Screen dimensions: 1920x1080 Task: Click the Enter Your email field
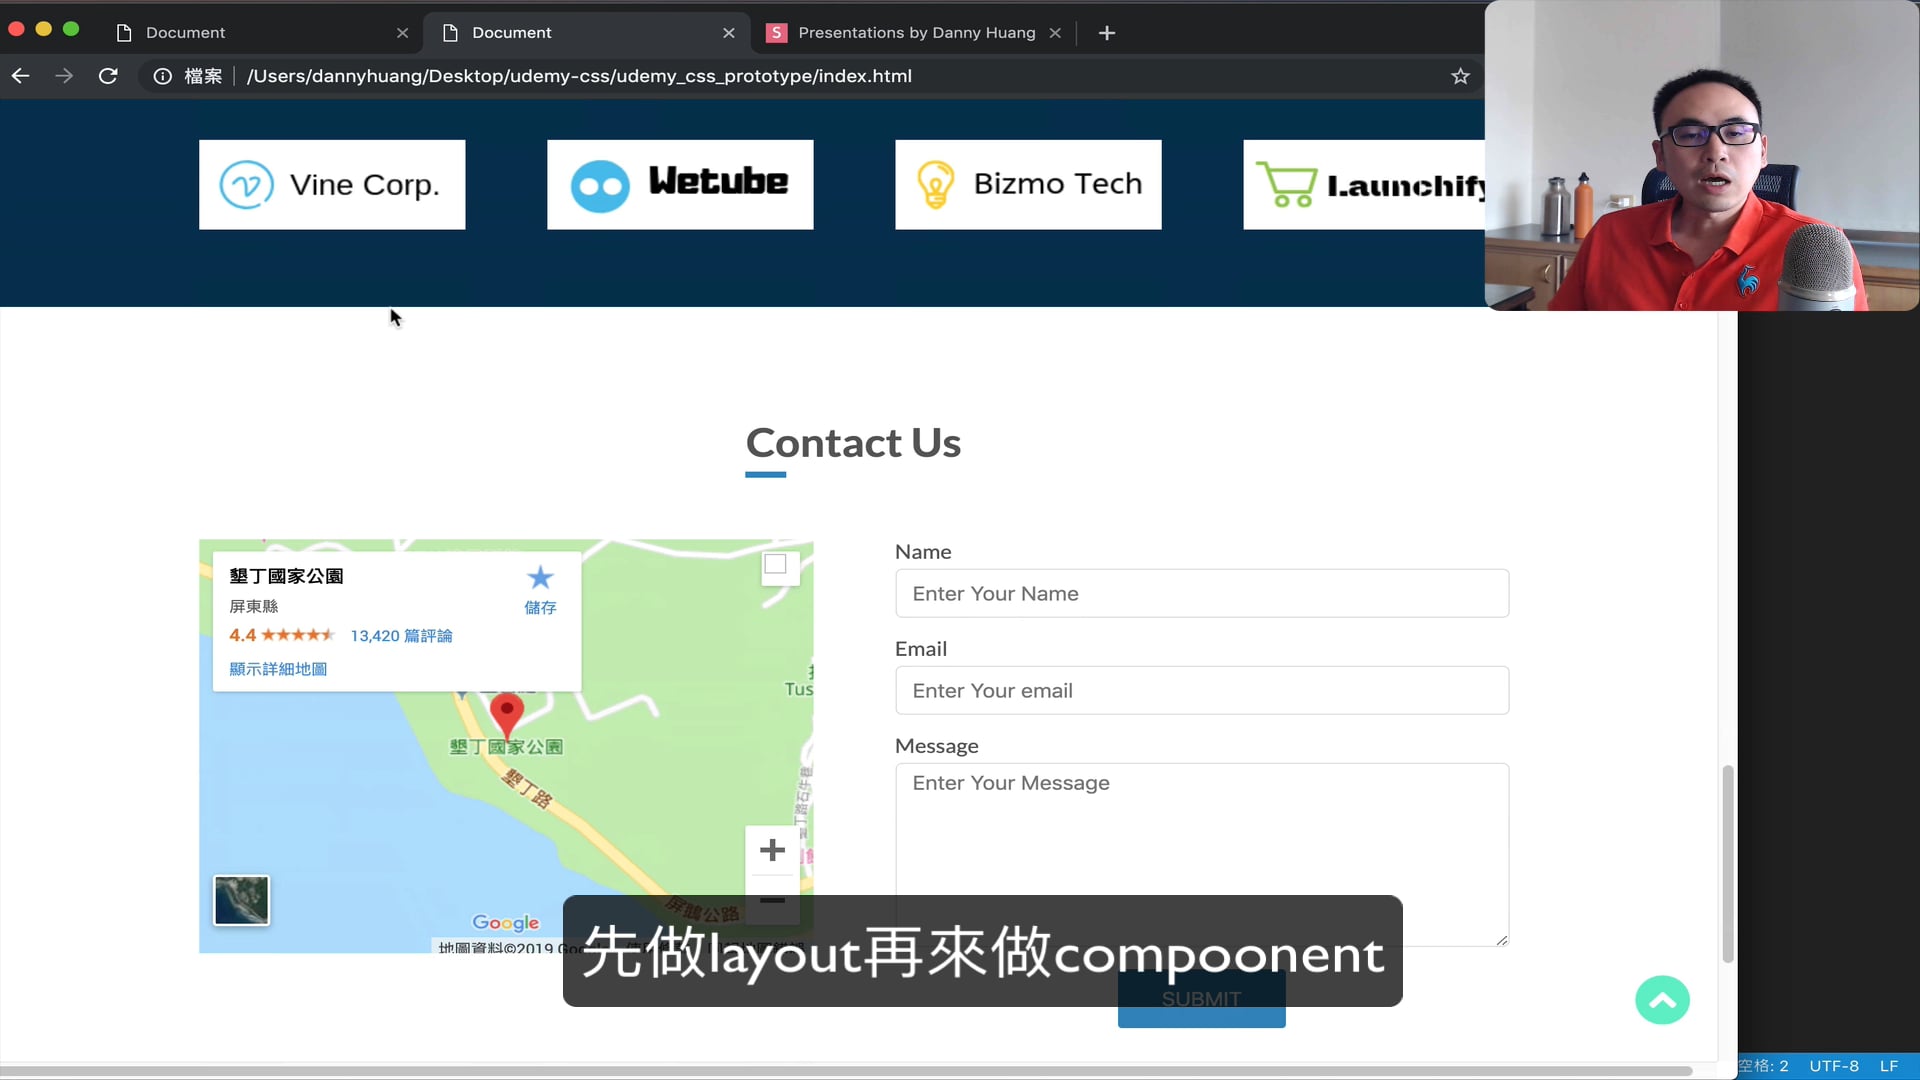pos(1201,691)
